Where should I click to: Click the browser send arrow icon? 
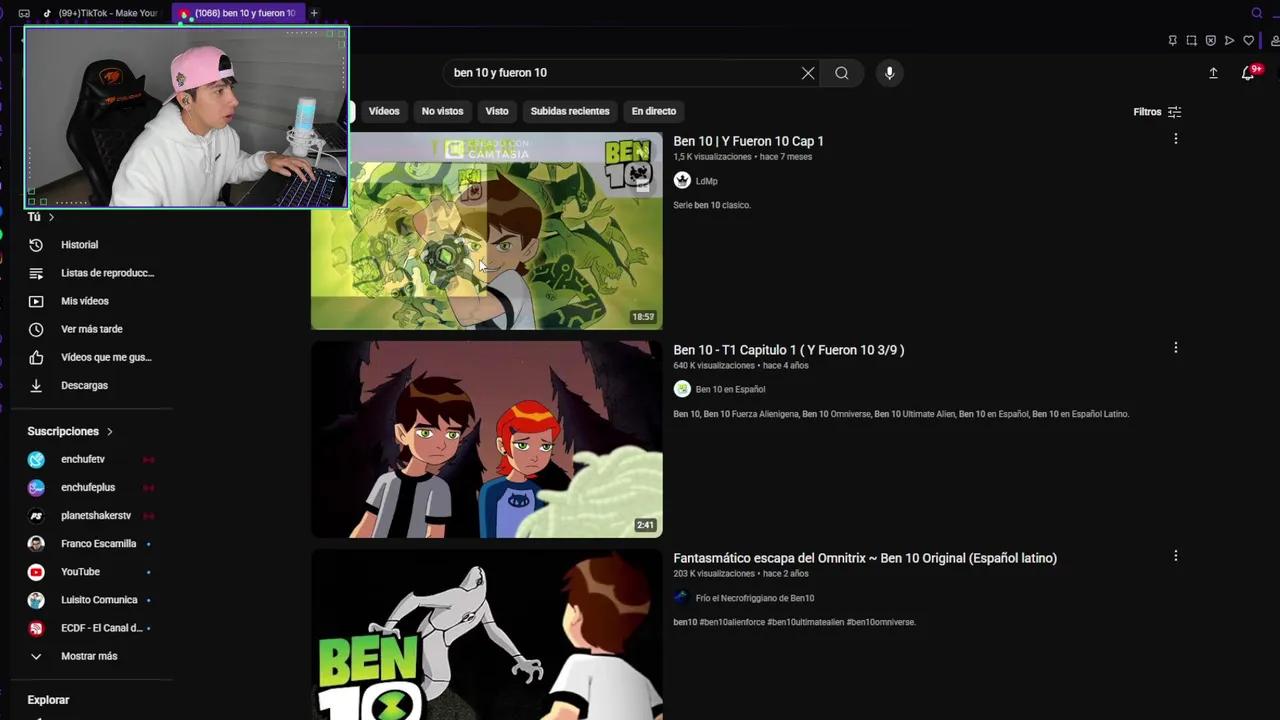click(x=1229, y=41)
